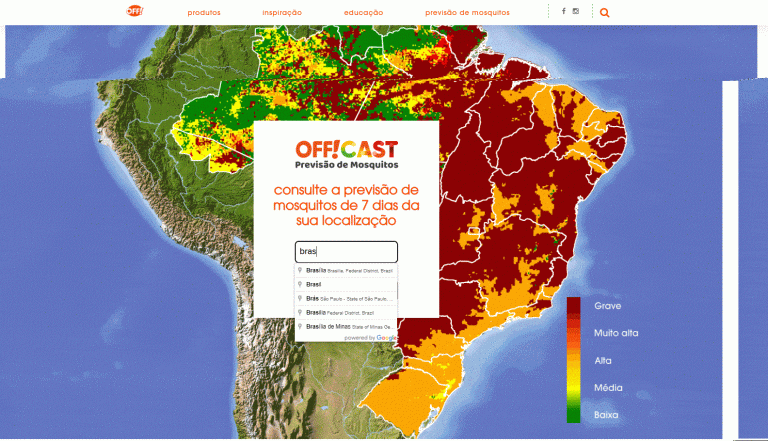The image size is (768, 441).
Task: Click the 'powered by Google' attribution
Action: tap(370, 338)
